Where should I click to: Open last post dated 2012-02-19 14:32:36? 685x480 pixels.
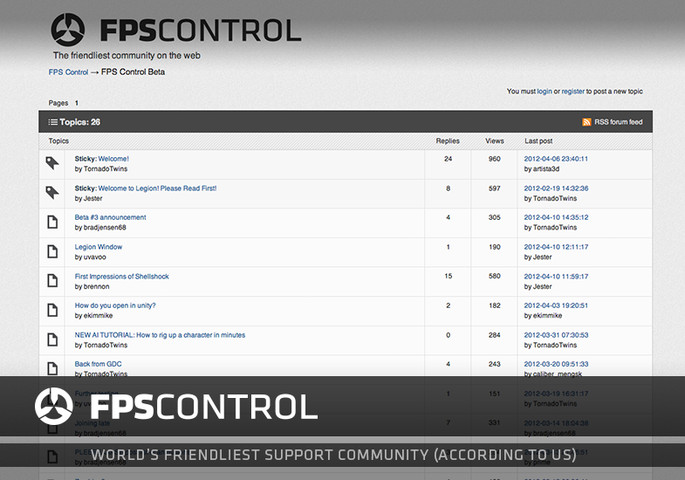(556, 188)
